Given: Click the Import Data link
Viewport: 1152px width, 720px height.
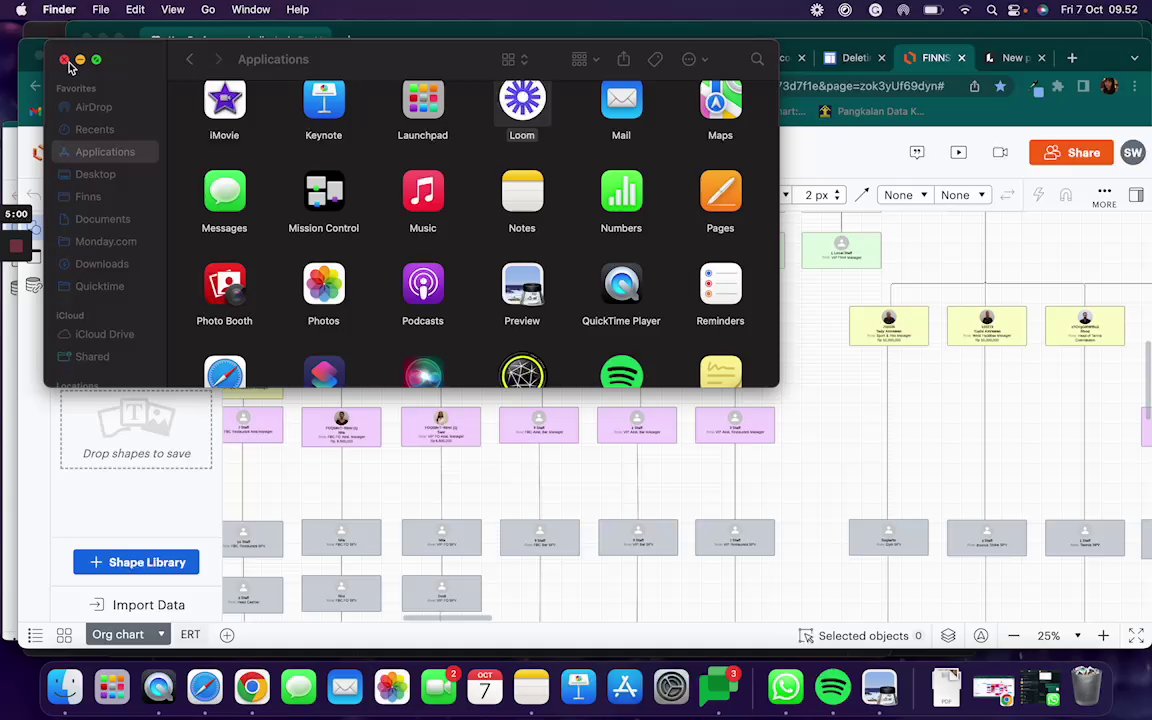Looking at the screenshot, I should click(x=137, y=605).
